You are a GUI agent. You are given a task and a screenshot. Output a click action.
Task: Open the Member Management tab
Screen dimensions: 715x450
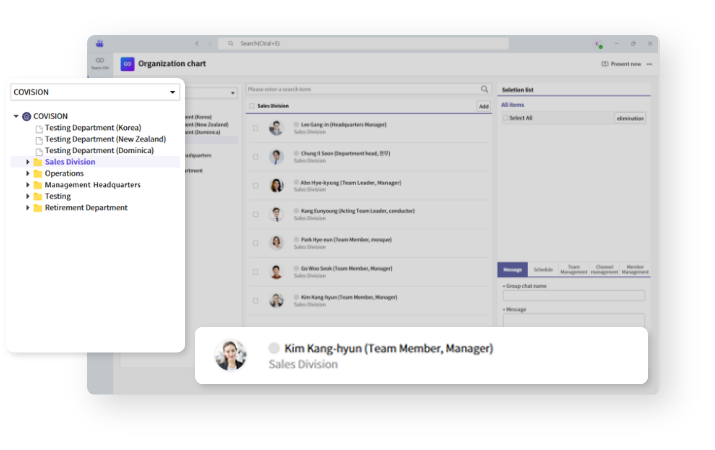pyautogui.click(x=635, y=270)
